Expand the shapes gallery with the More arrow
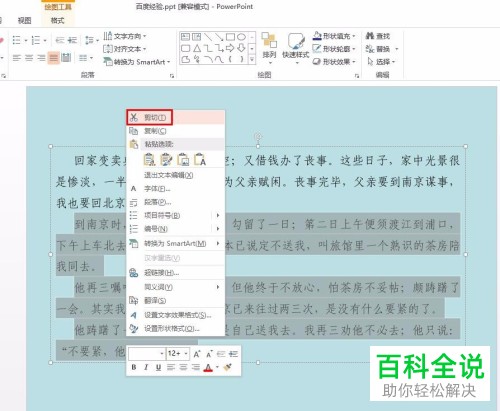This screenshot has width=500, height=411. (x=252, y=59)
